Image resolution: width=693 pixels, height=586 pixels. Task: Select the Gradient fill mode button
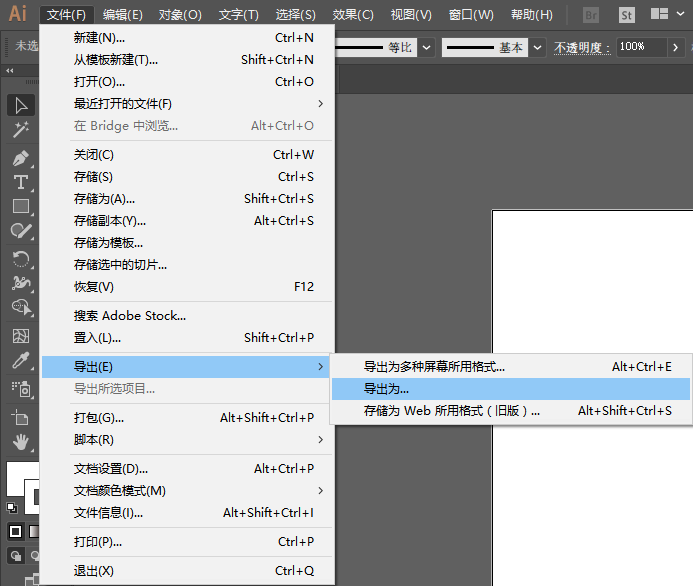[x=34, y=531]
